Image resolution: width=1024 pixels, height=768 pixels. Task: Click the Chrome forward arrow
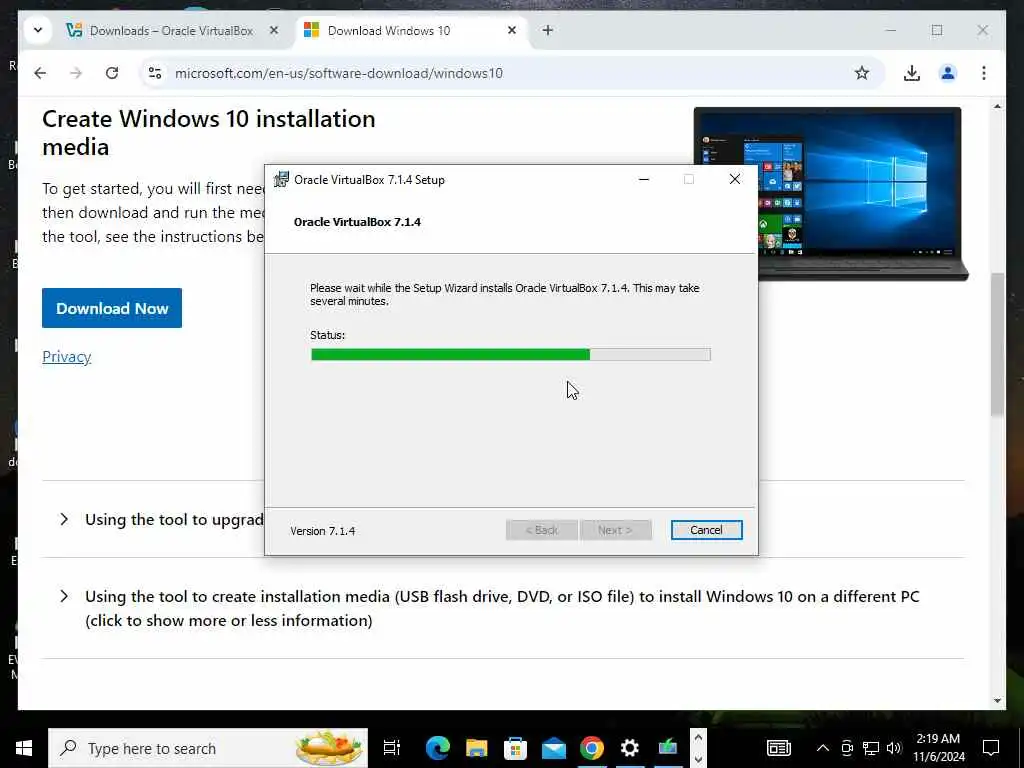[76, 73]
